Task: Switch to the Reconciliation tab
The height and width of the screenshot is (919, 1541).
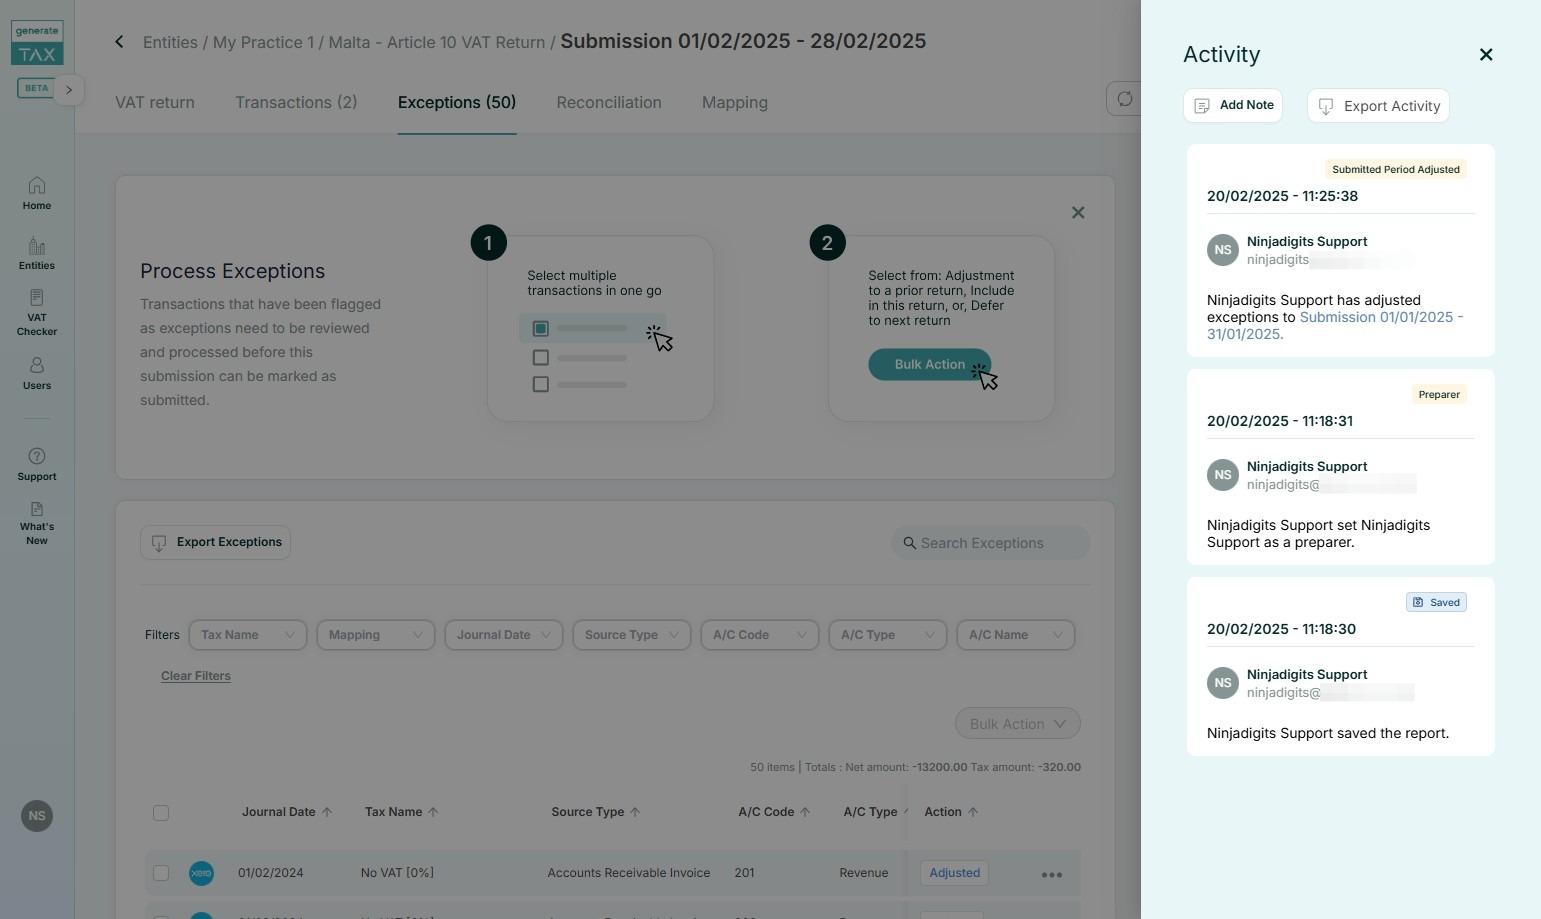Action: coord(608,103)
